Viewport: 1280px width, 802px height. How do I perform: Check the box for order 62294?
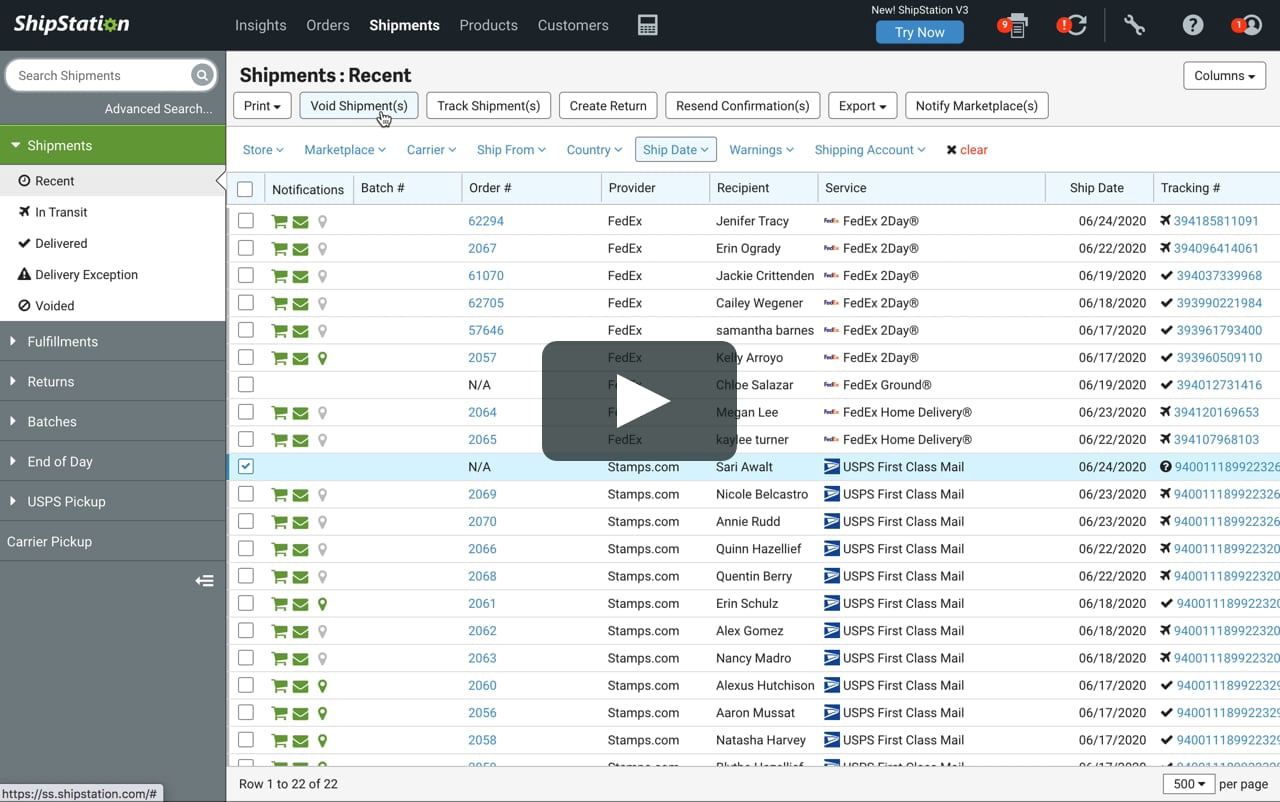pyautogui.click(x=246, y=221)
